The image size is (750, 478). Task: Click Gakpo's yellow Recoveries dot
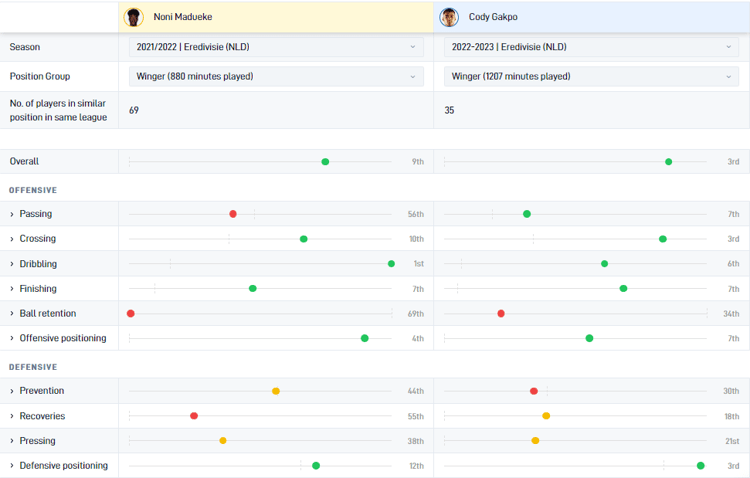point(546,416)
